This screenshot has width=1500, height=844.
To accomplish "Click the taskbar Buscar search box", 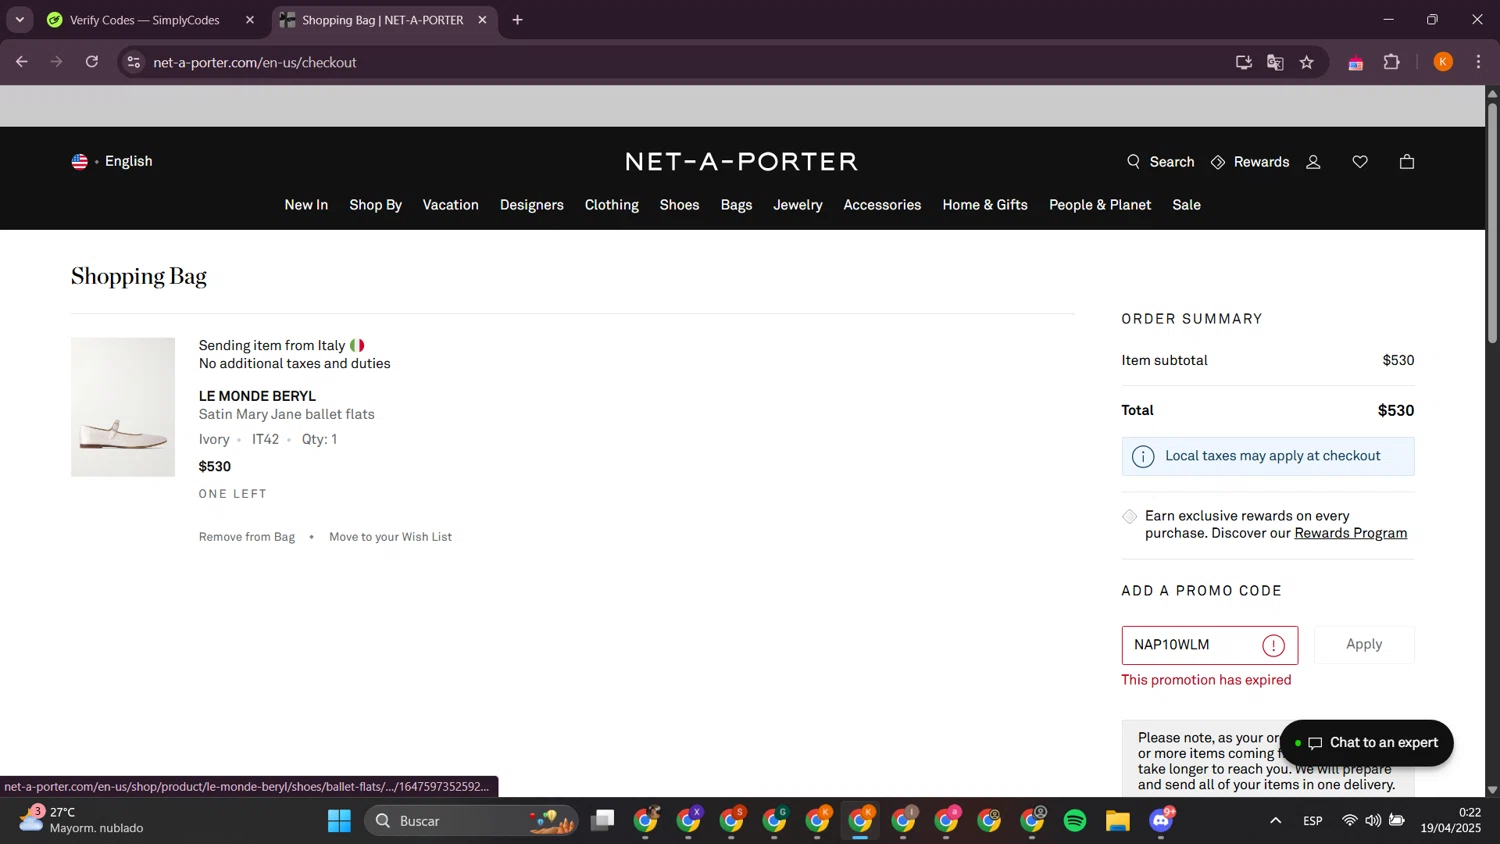I will (x=472, y=821).
